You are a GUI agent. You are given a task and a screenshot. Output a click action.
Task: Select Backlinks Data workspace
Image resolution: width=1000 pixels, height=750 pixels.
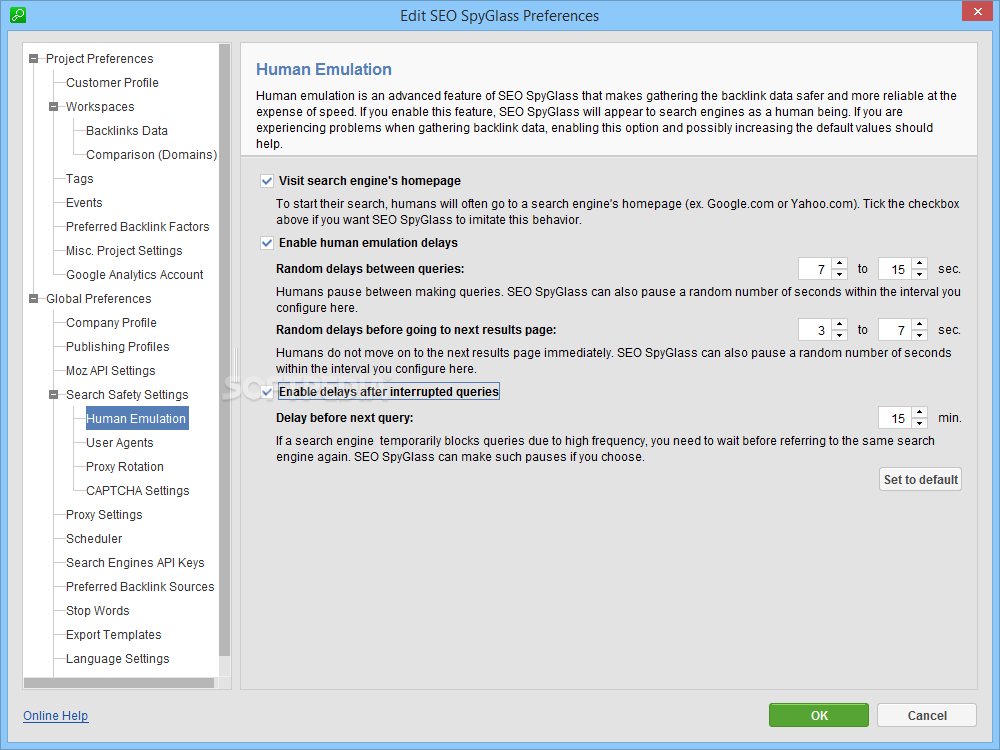[x=127, y=131]
